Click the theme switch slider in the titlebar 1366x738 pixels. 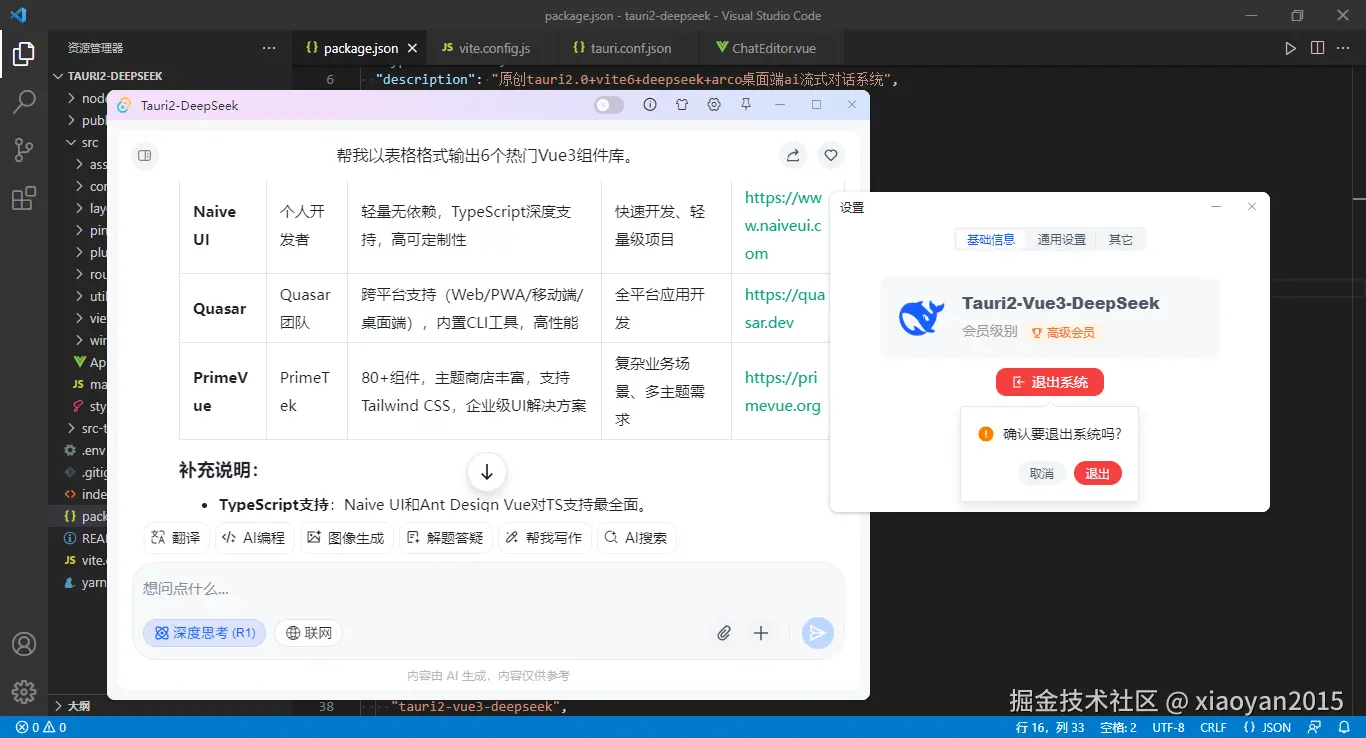[608, 104]
